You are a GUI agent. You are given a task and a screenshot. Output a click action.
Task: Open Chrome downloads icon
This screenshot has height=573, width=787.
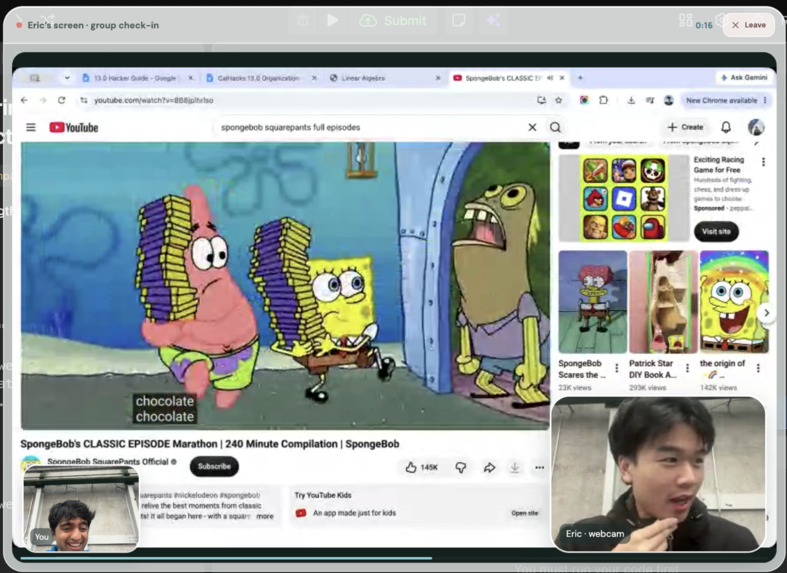pyautogui.click(x=631, y=100)
